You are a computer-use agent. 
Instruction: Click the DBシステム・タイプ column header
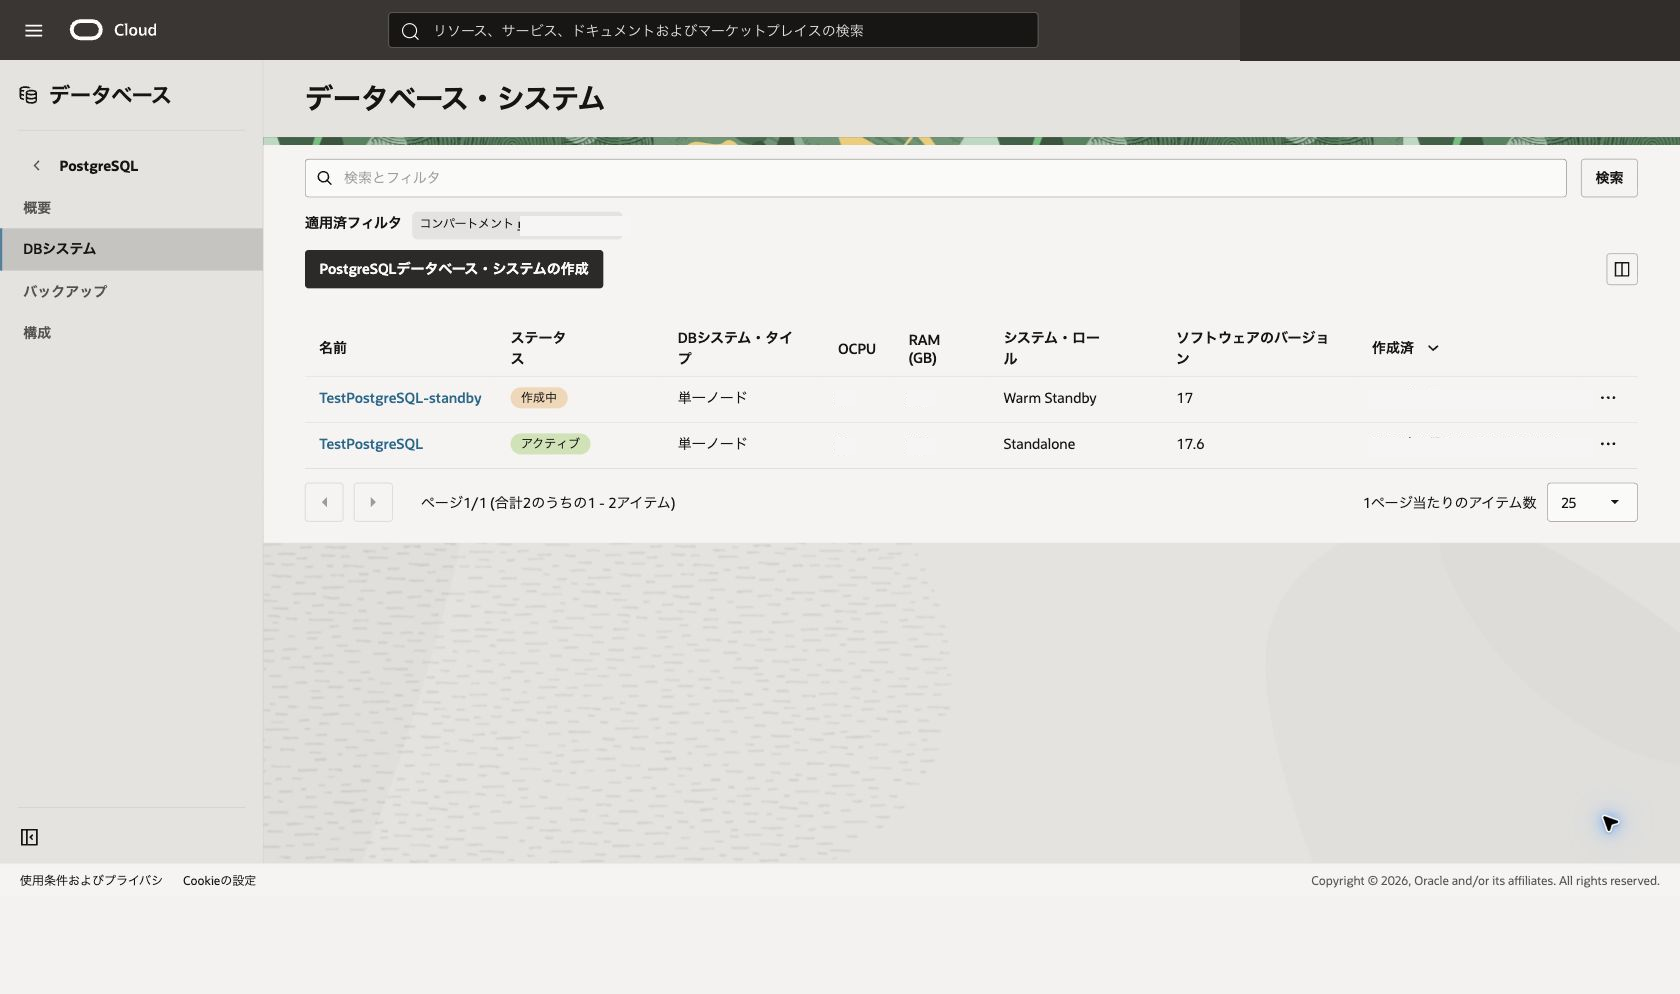click(735, 348)
